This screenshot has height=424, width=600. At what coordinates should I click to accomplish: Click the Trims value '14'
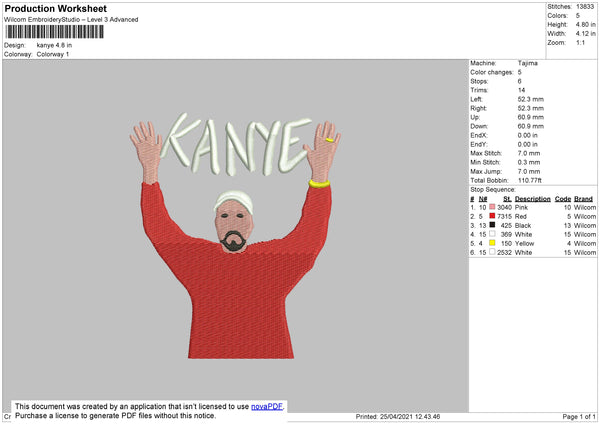522,90
